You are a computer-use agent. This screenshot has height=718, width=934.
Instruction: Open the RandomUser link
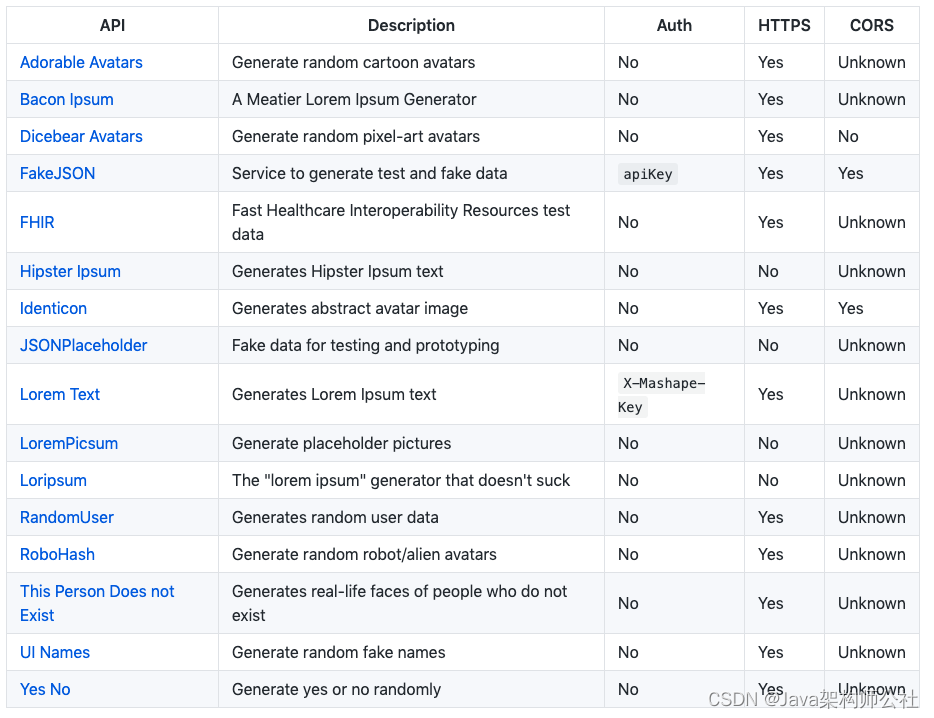67,517
